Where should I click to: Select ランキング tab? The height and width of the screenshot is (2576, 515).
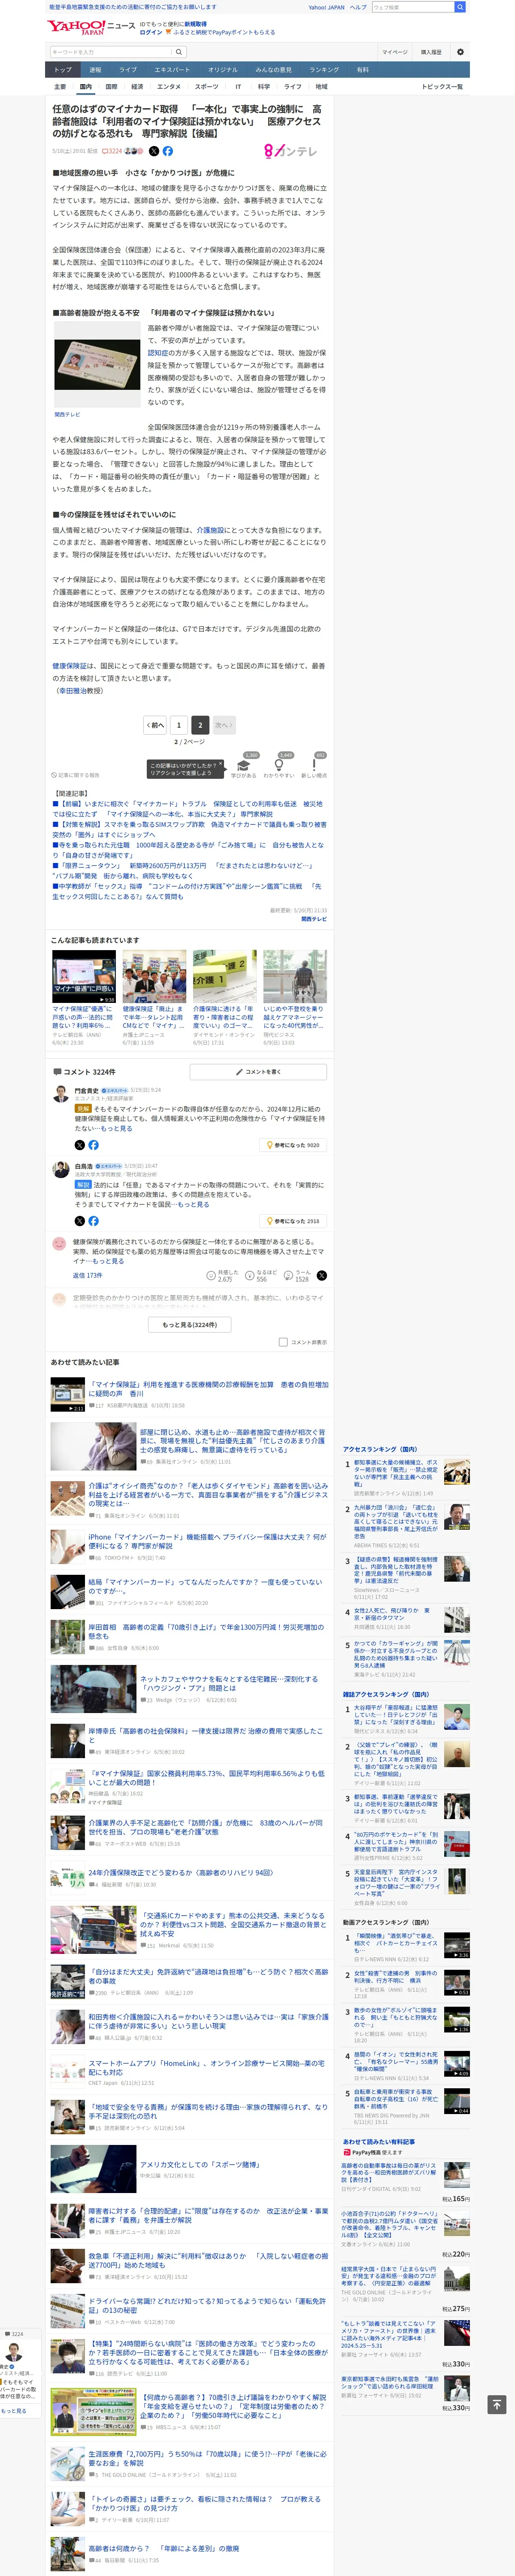click(x=324, y=70)
